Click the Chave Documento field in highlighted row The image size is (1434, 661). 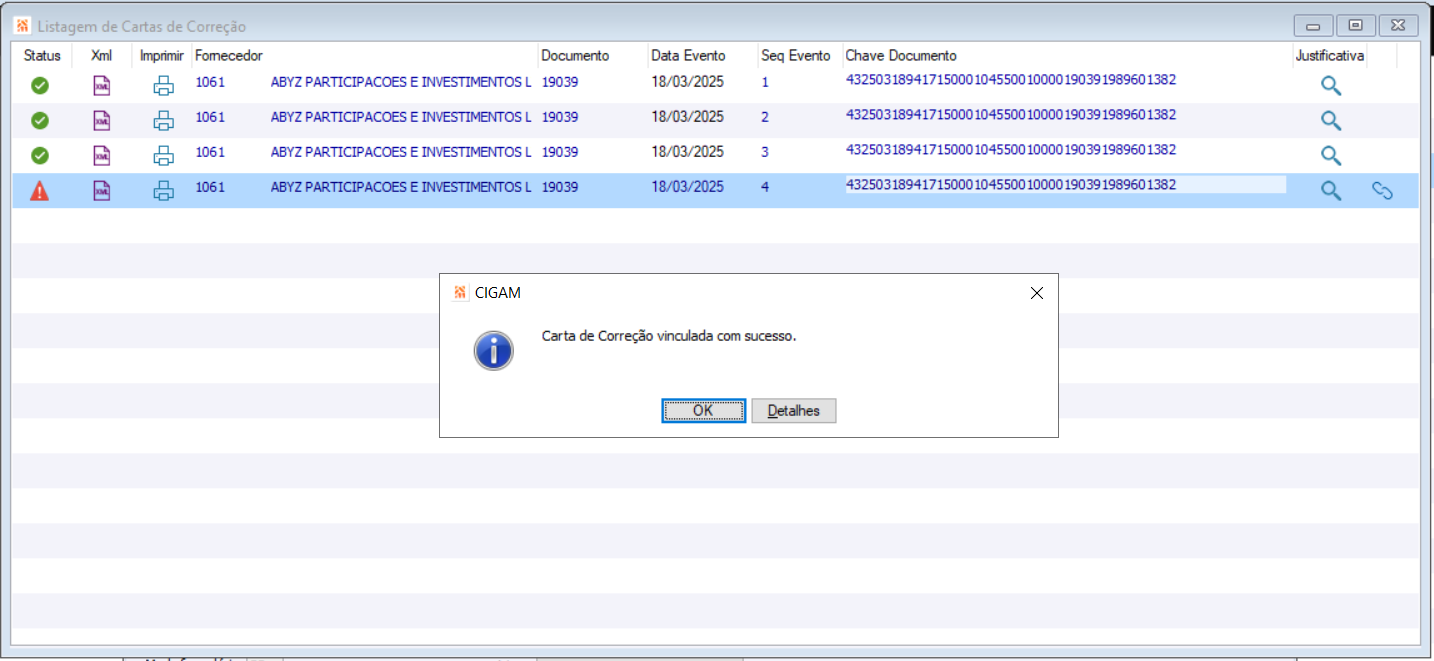(1065, 185)
